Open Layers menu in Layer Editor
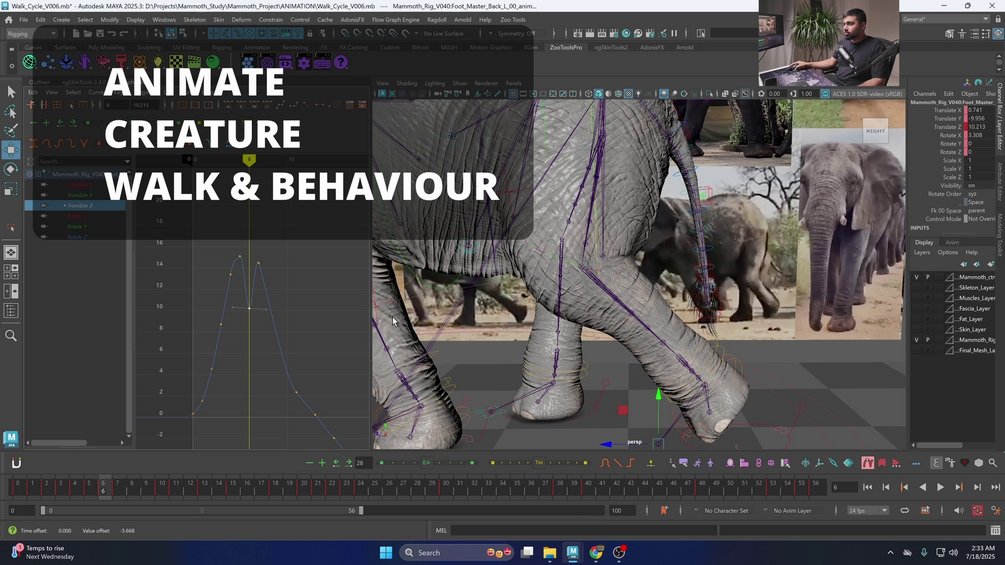 click(x=922, y=252)
